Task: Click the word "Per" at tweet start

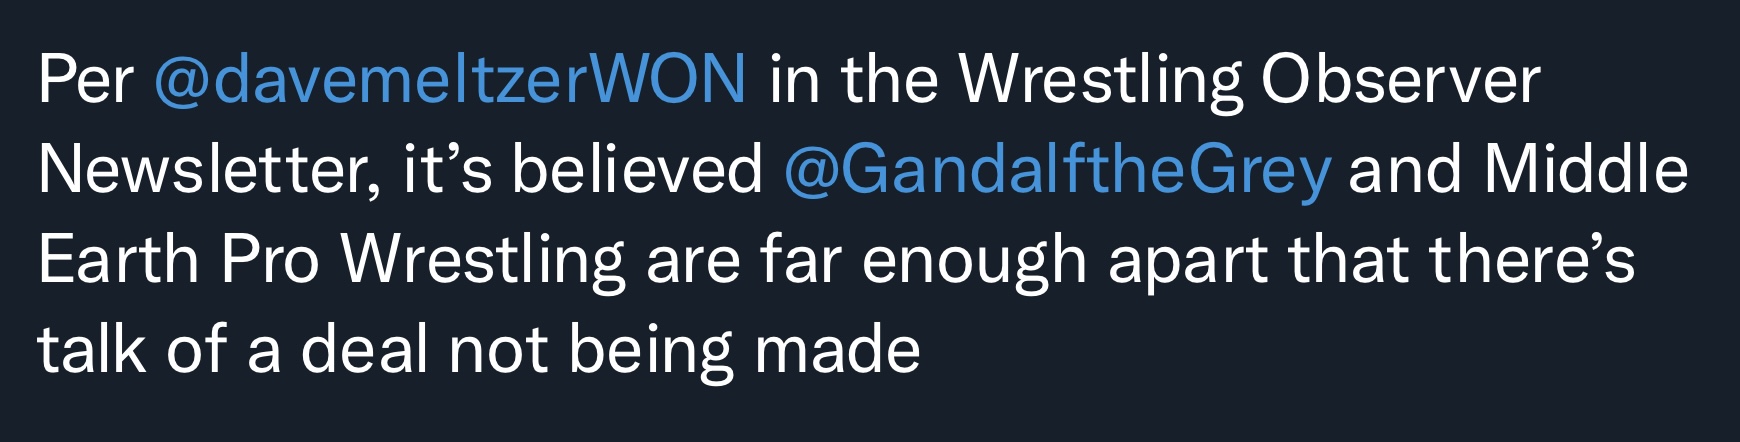Action: point(86,80)
